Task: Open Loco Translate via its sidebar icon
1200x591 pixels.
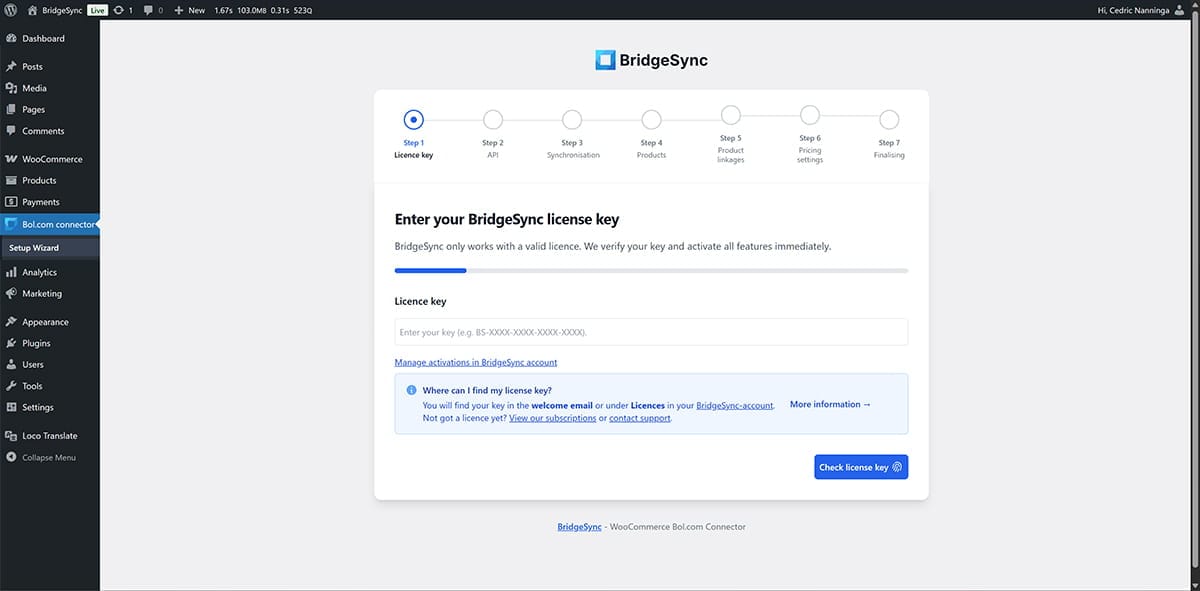Action: 14,435
